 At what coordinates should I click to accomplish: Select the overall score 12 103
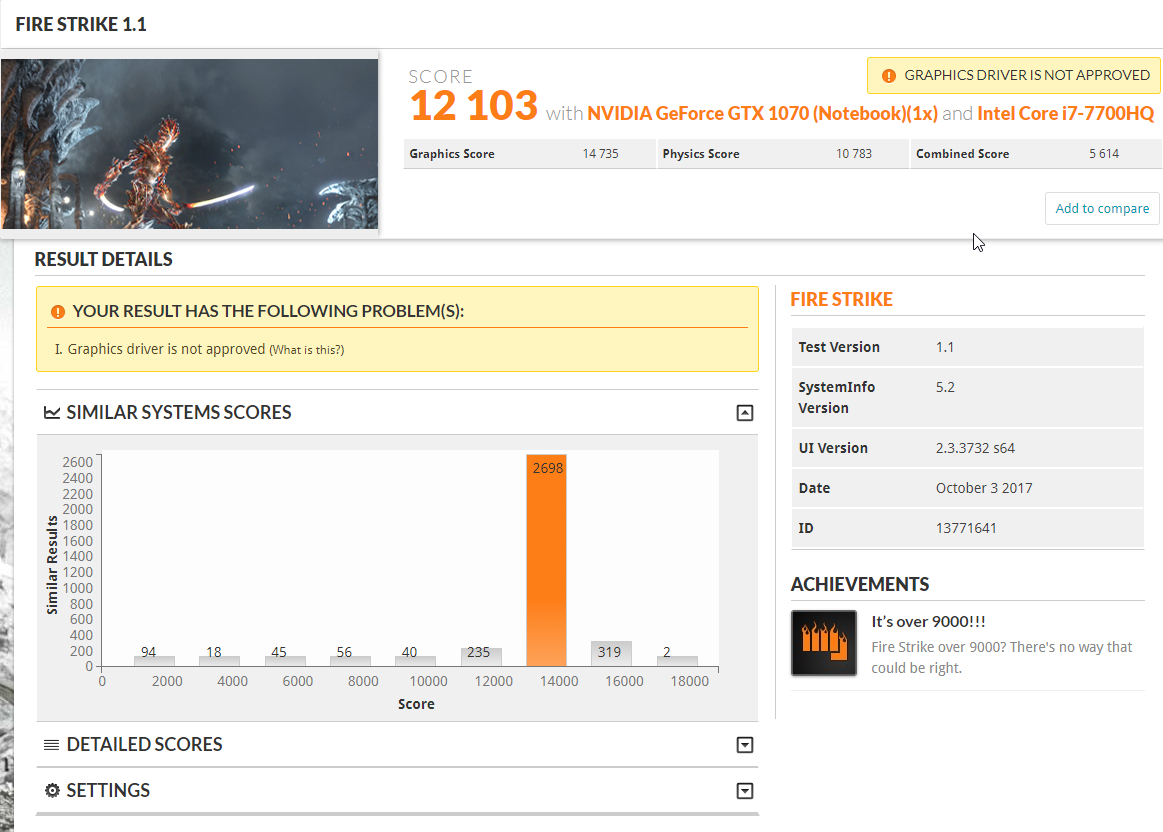(x=473, y=105)
